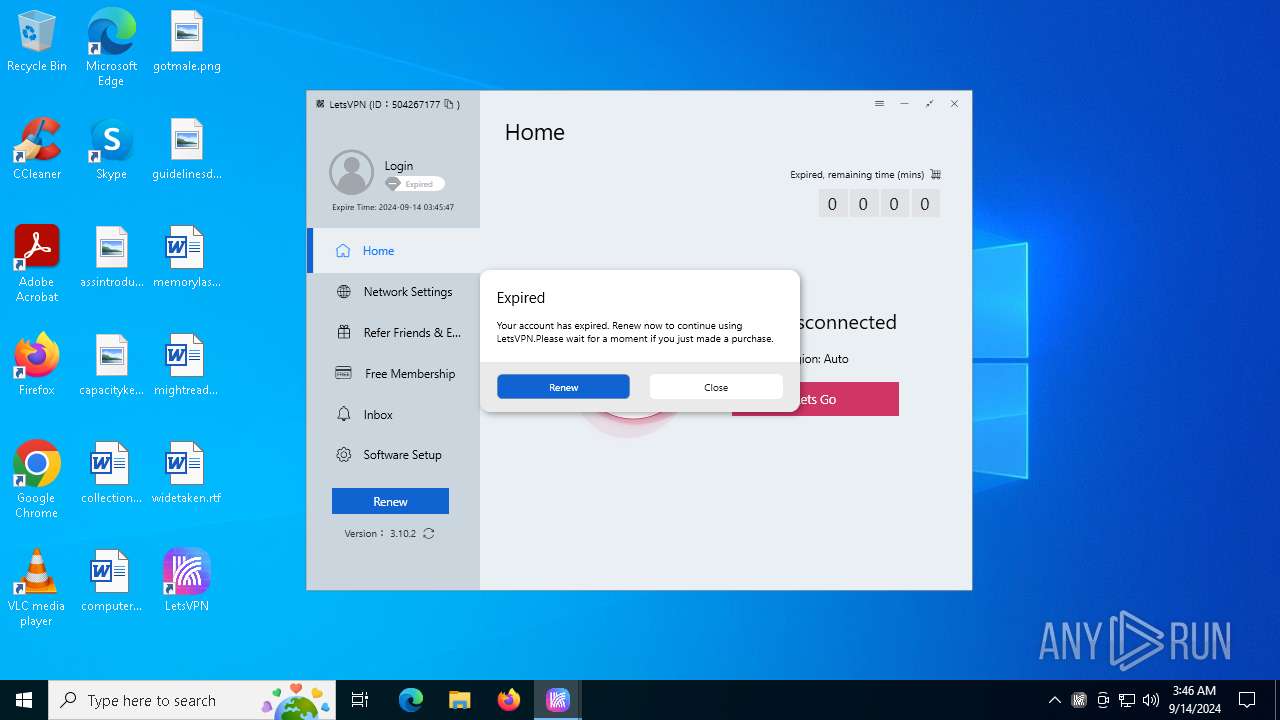Click the volume icon in system tray
Viewport: 1280px width, 720px height.
[x=1151, y=700]
